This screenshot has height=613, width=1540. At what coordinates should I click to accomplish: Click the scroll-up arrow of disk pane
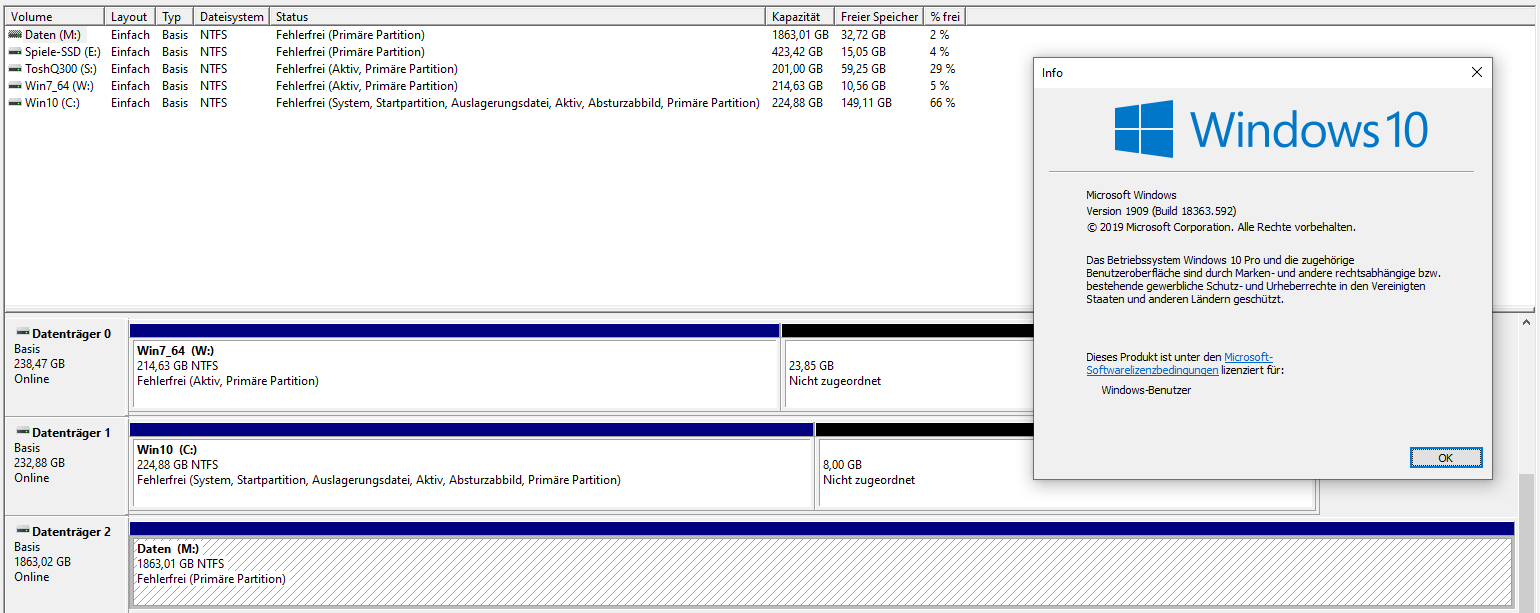coord(1526,323)
